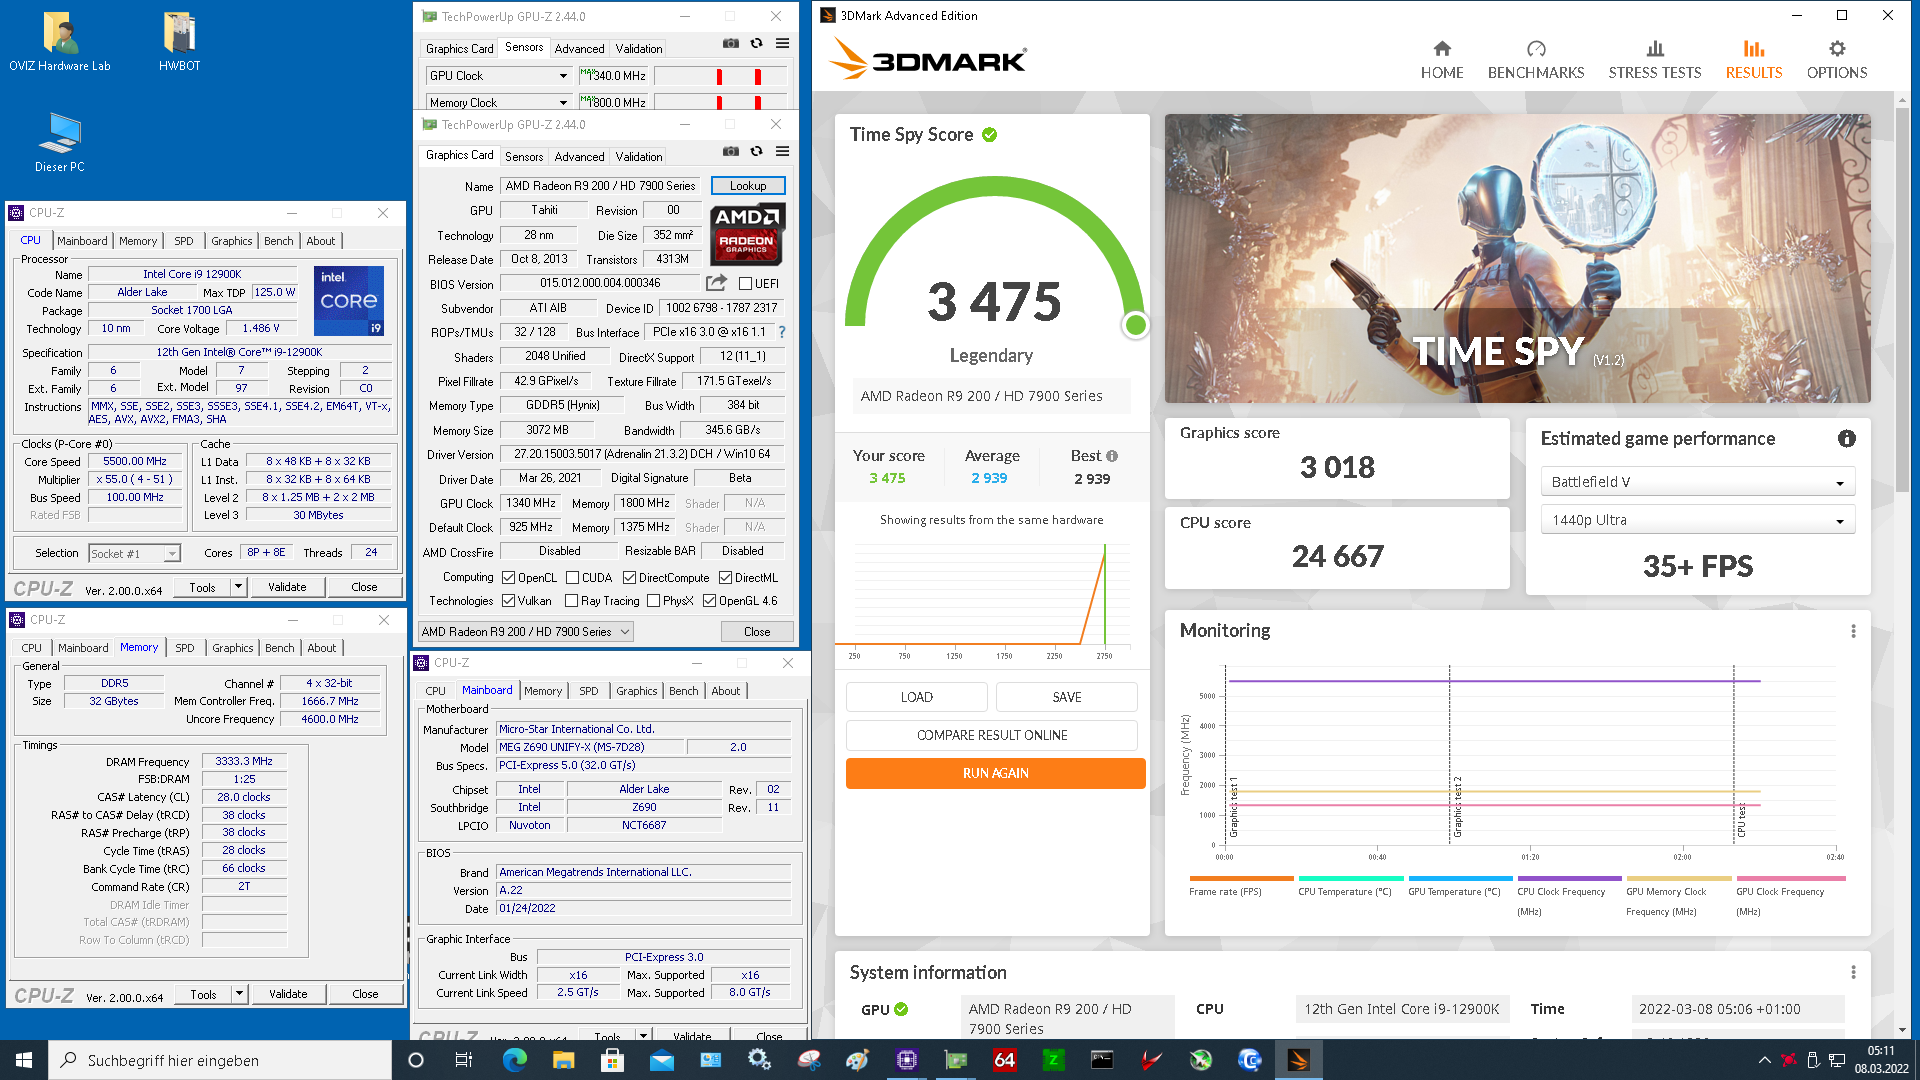
Task: Open System information three-dot menu
Action: pyautogui.click(x=1853, y=972)
